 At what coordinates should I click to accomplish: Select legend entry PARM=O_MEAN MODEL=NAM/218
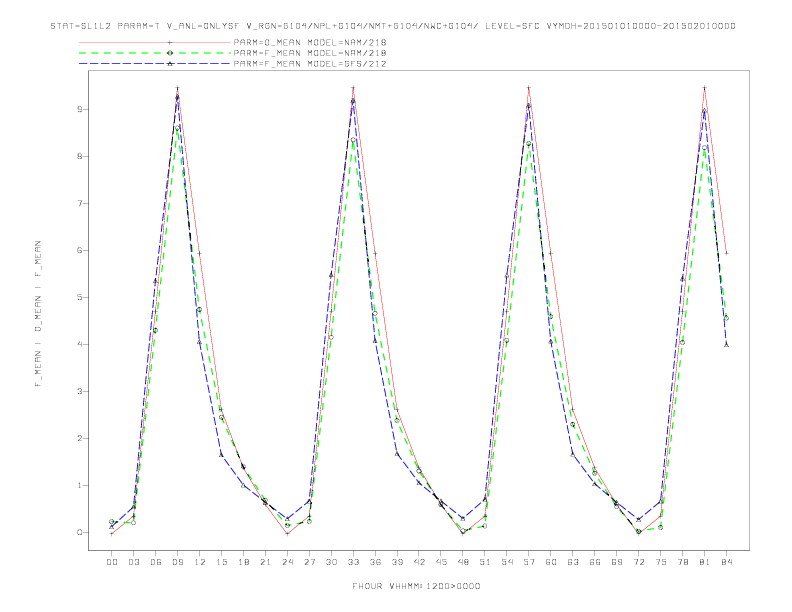pos(310,42)
